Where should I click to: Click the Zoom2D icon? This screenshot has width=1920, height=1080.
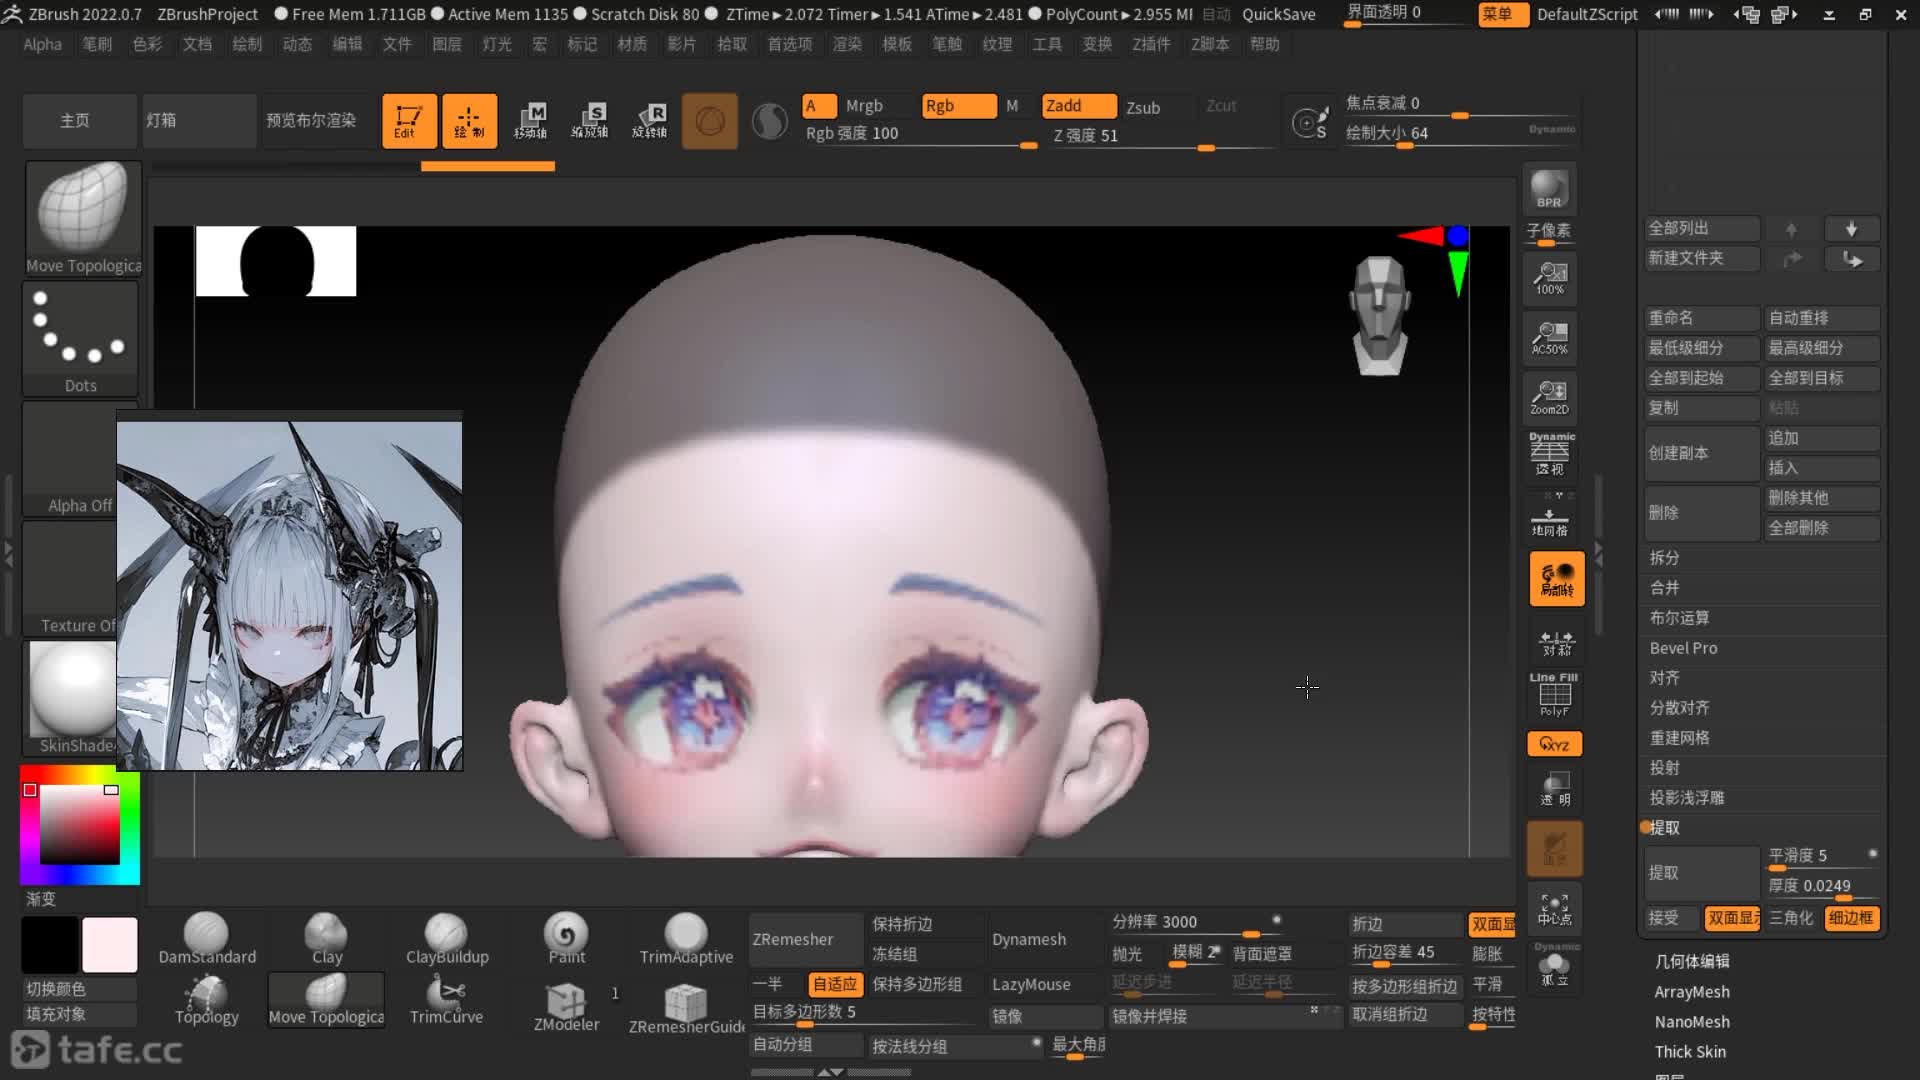tap(1550, 398)
